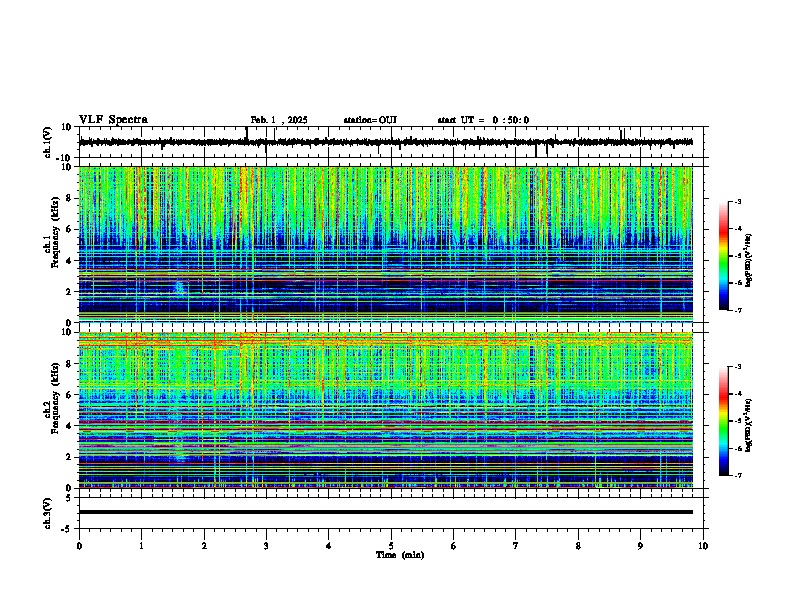
Task: Click the "ch.1 Frequency (kHz)" axis label
Action: point(51,233)
